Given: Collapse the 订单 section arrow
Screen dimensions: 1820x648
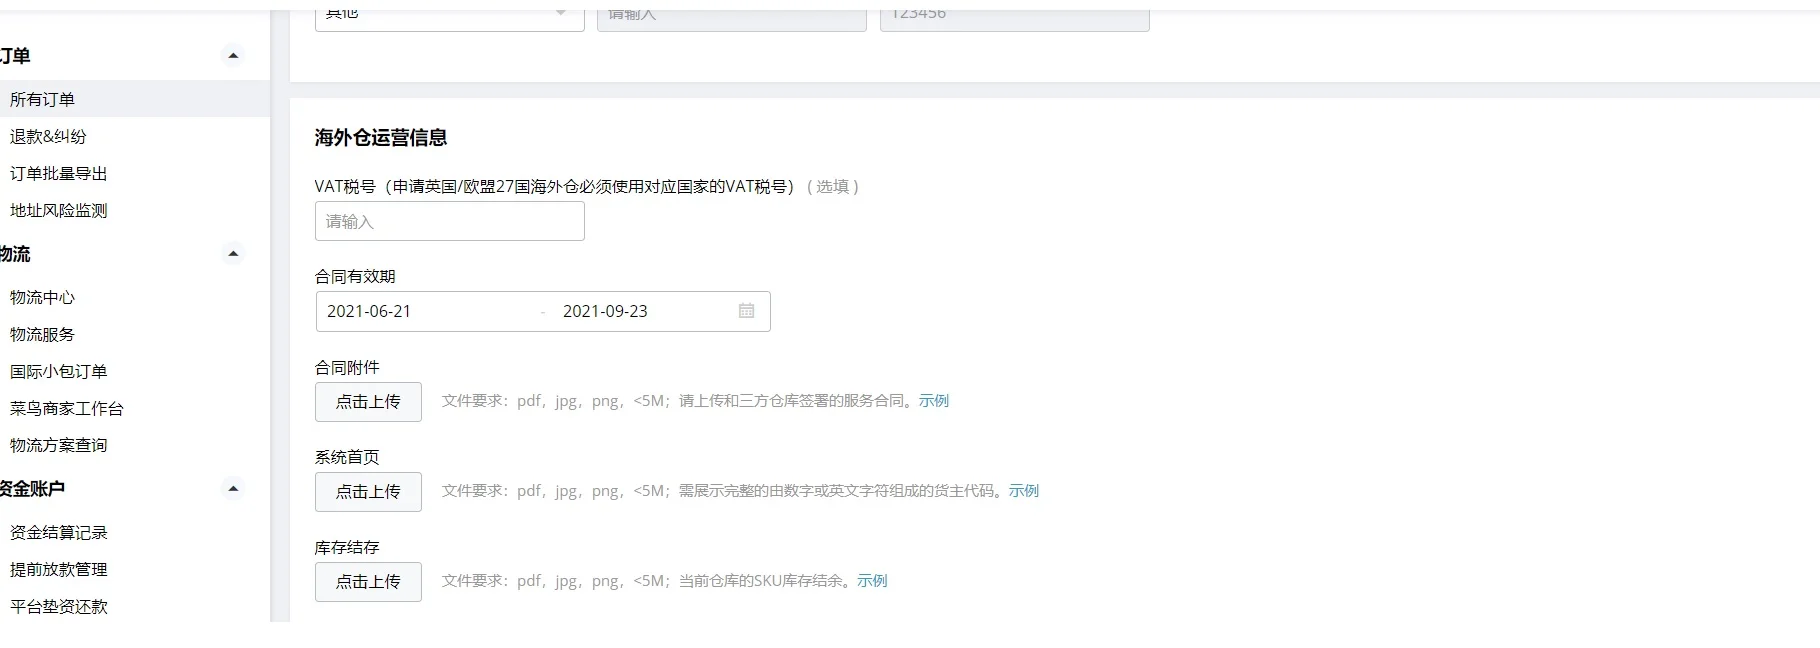Looking at the screenshot, I should (x=233, y=56).
